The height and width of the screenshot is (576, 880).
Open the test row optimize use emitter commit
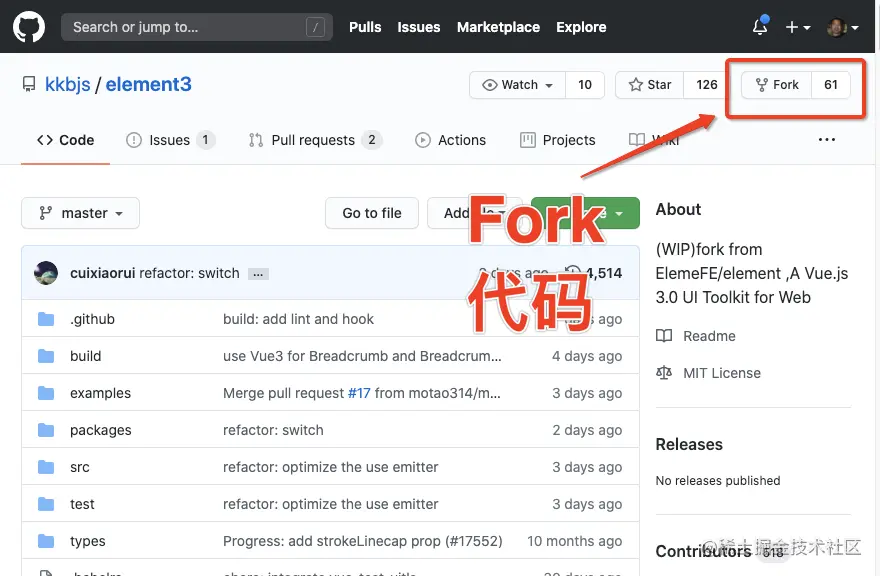tap(331, 504)
